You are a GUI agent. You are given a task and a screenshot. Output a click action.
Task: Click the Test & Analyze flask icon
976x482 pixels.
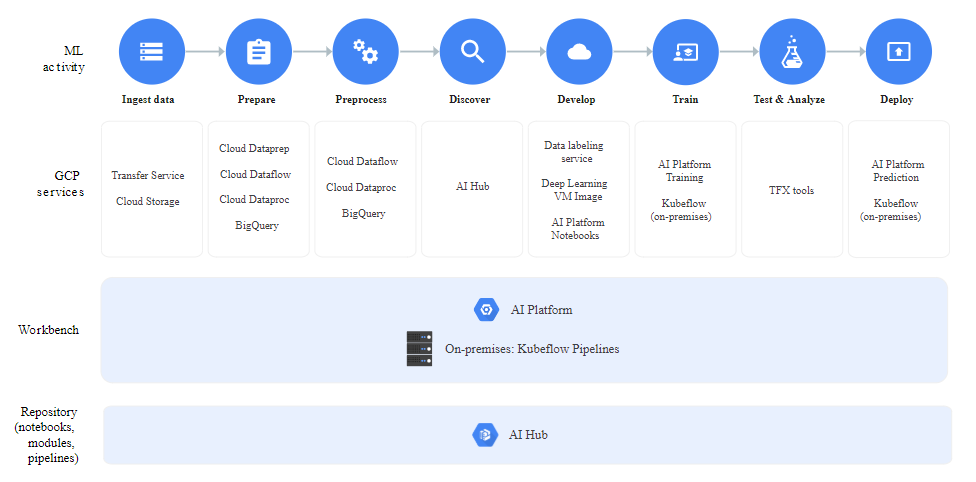tap(791, 51)
